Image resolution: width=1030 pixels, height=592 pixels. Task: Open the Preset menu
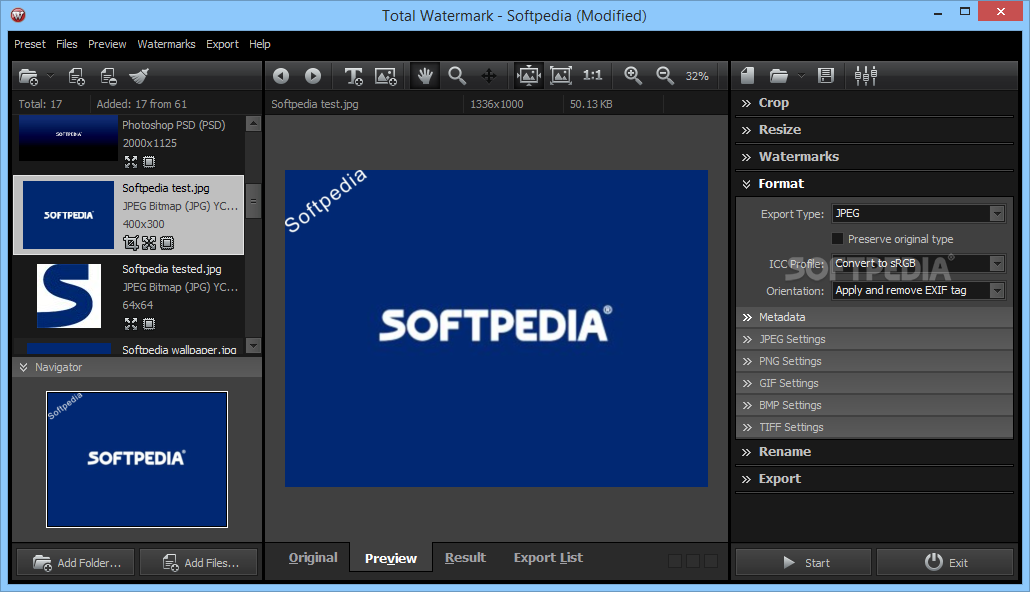point(30,44)
